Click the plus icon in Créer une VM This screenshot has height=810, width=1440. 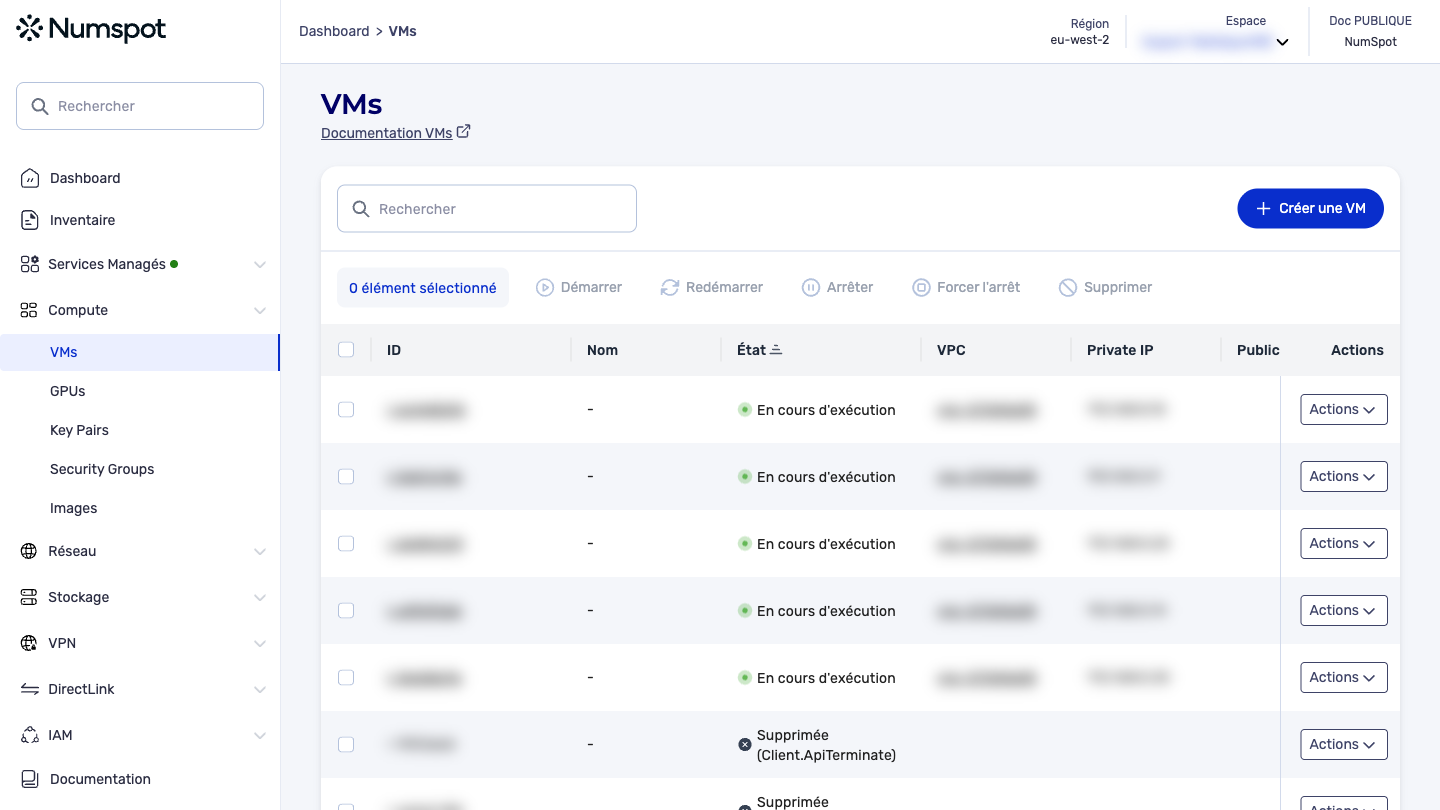point(1263,209)
